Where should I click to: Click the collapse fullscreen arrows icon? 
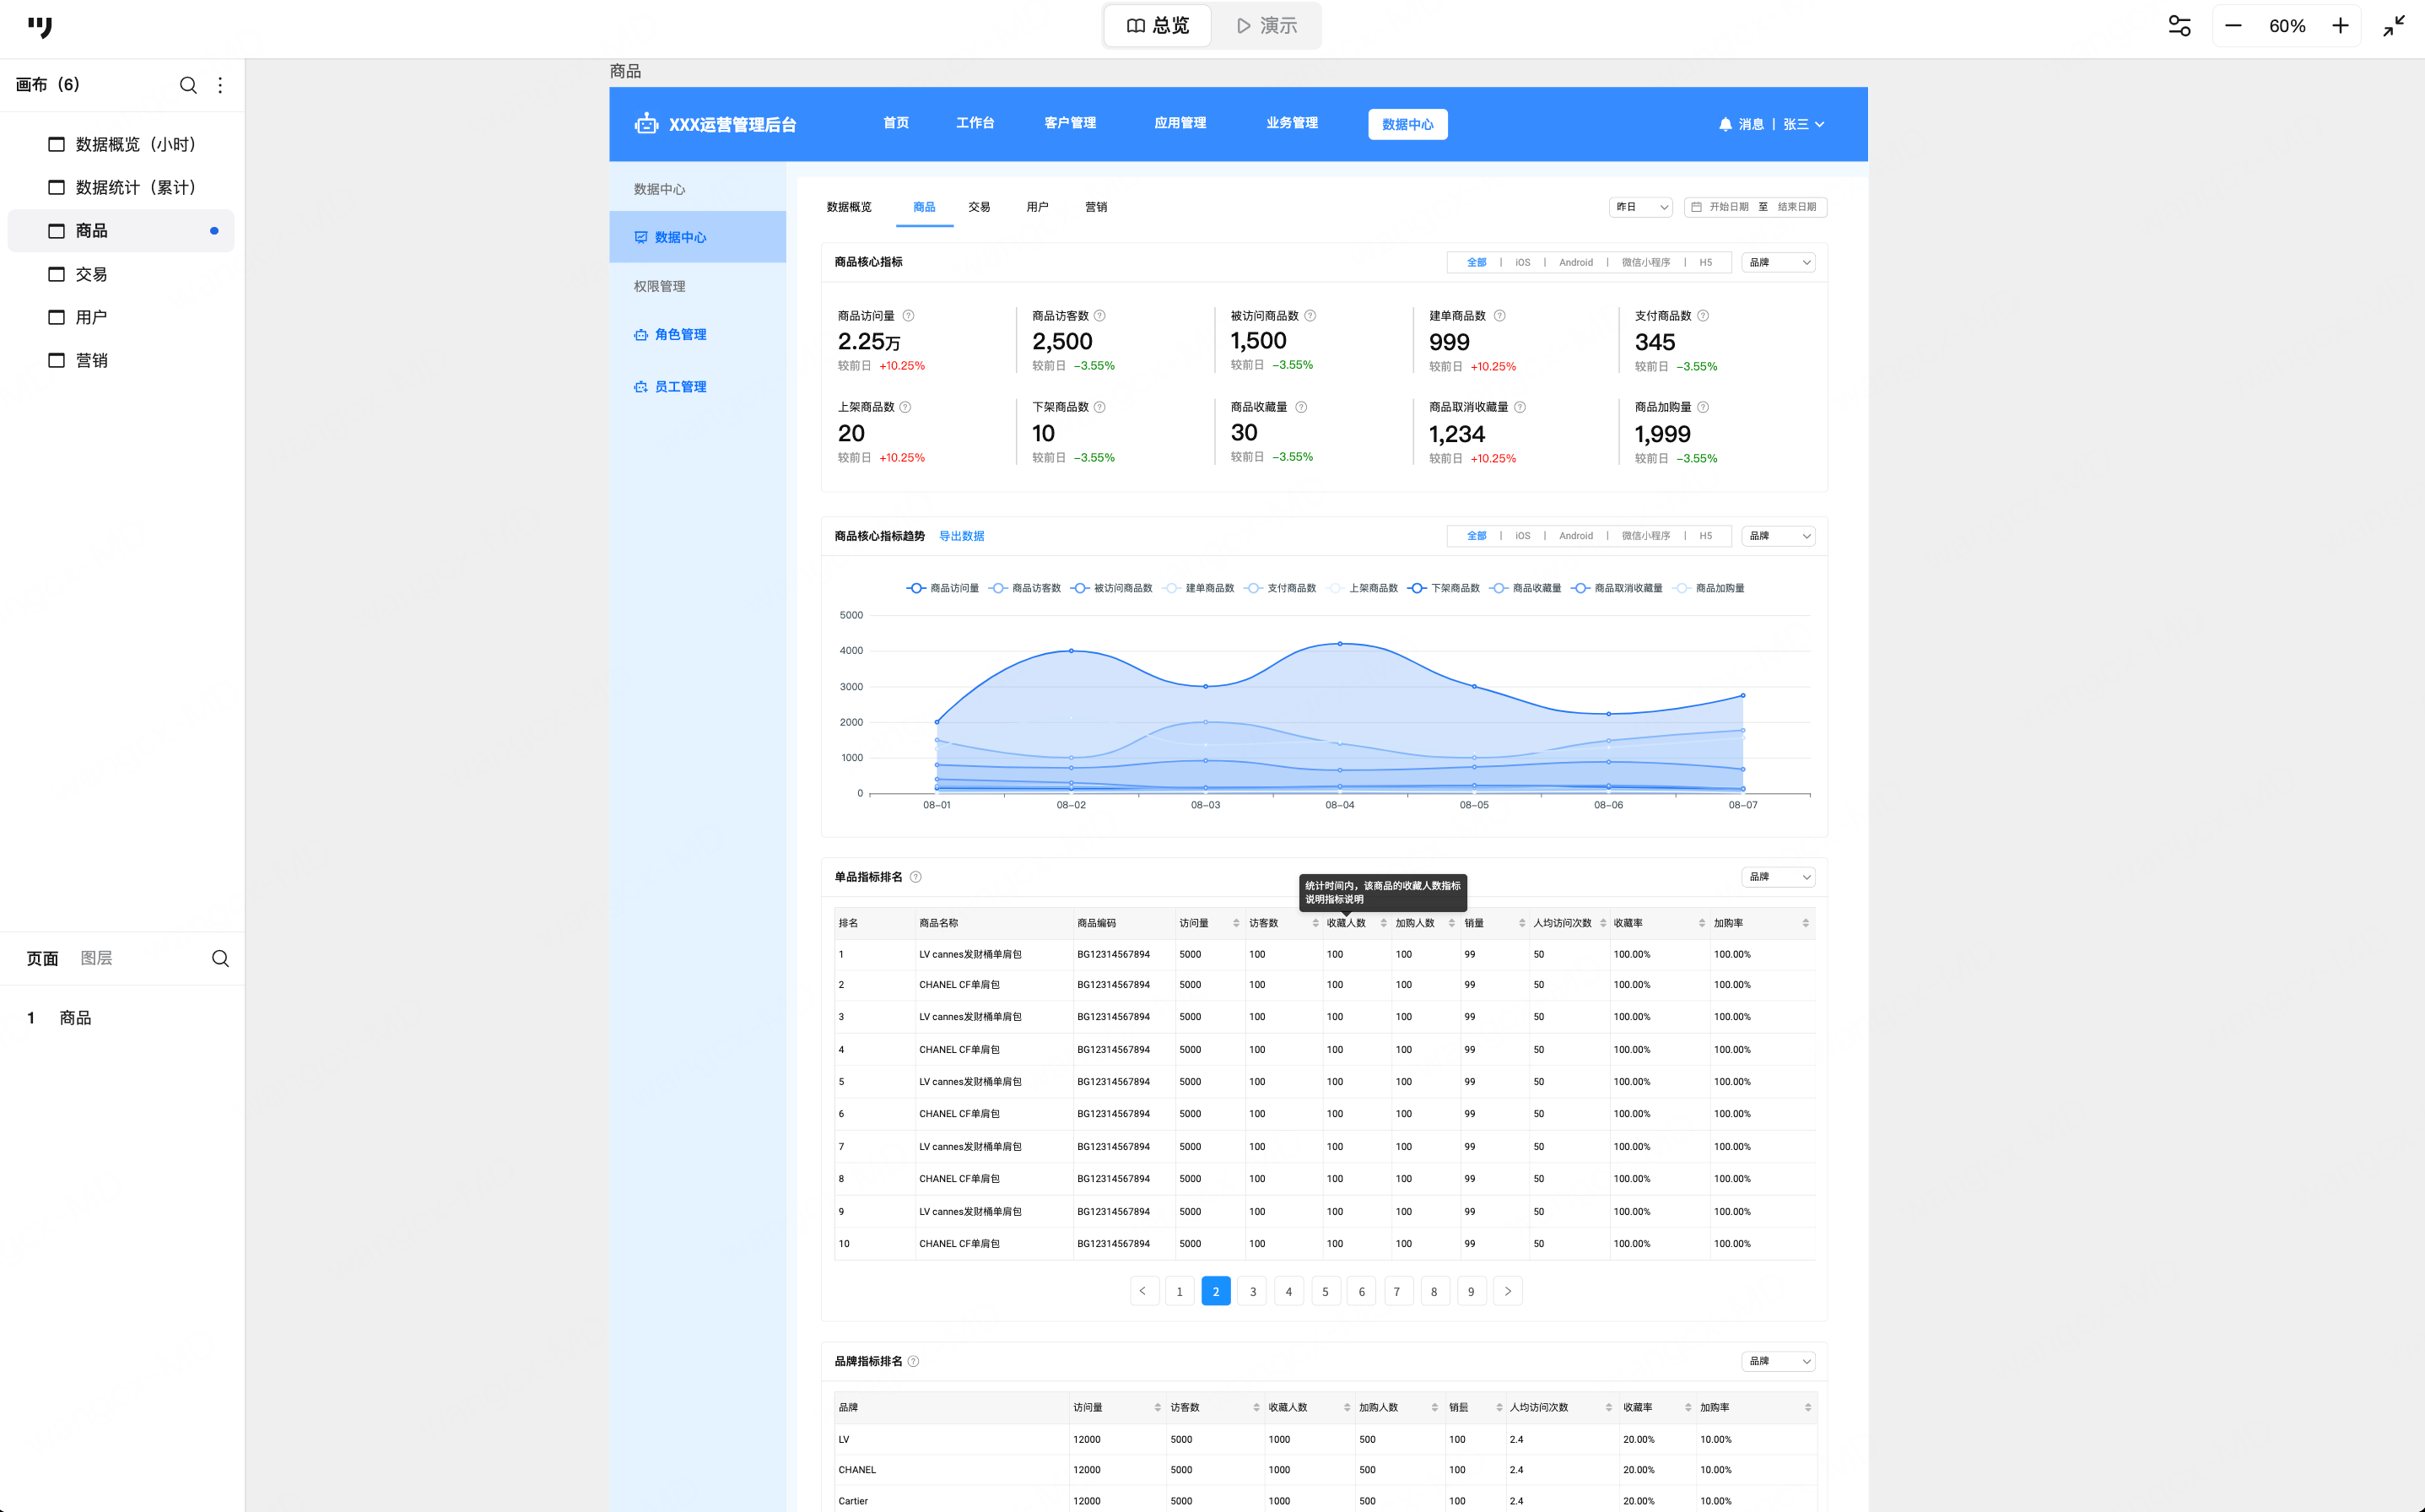[2394, 26]
